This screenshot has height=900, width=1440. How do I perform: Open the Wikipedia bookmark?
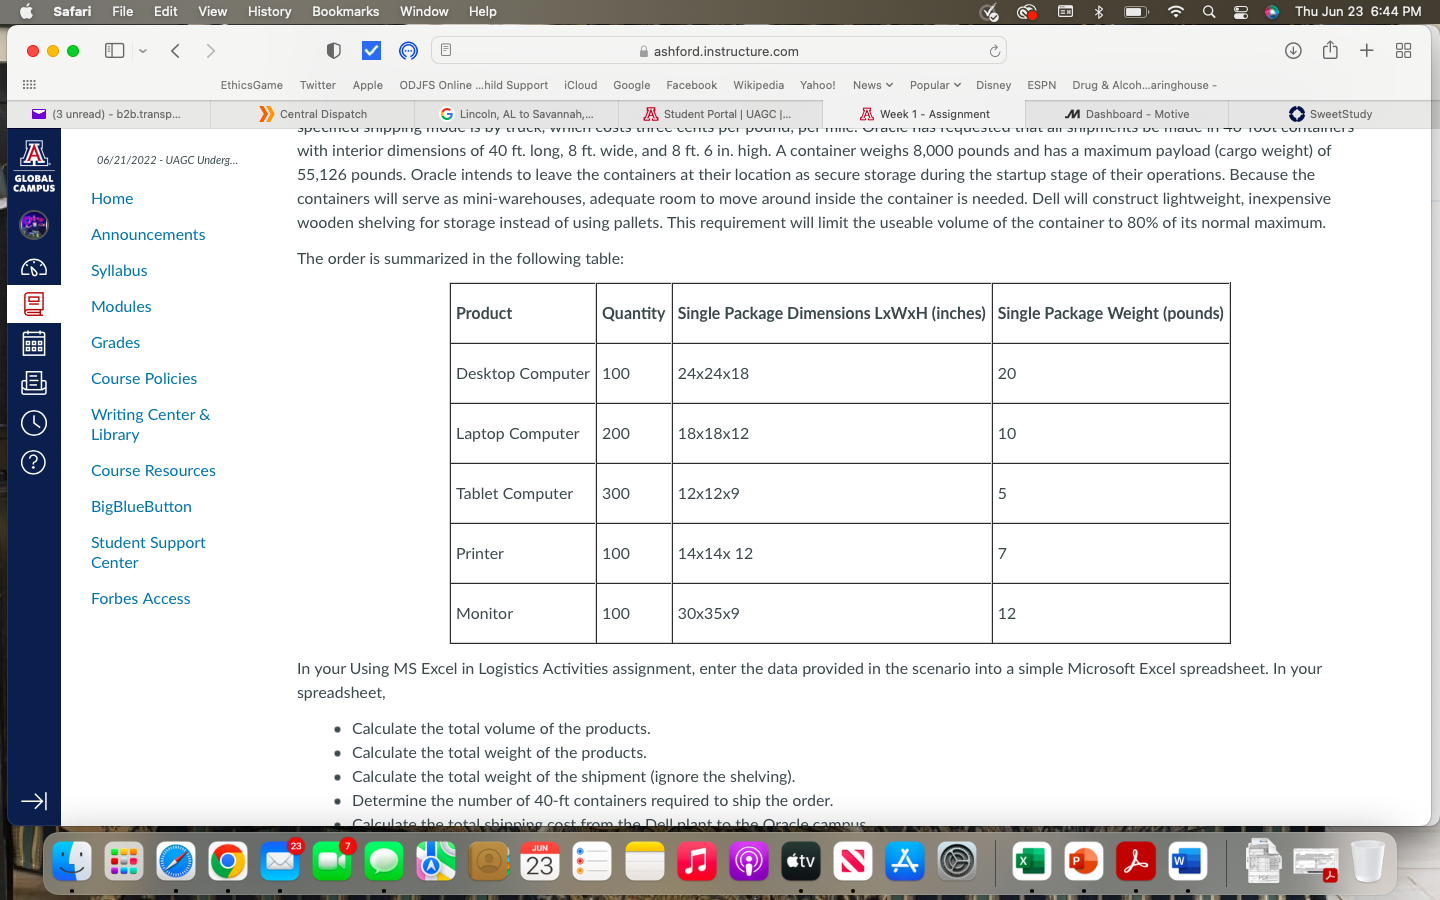[758, 85]
